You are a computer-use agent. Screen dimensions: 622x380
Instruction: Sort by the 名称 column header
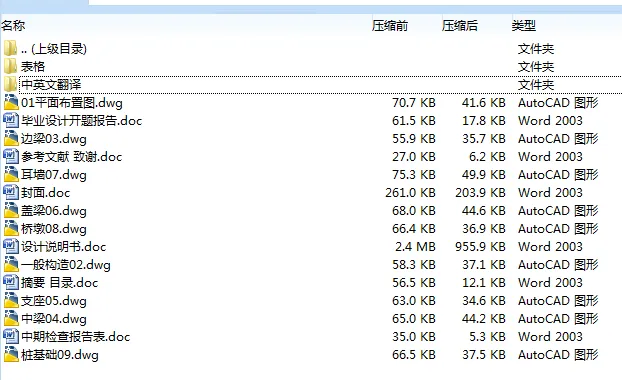coord(13,26)
